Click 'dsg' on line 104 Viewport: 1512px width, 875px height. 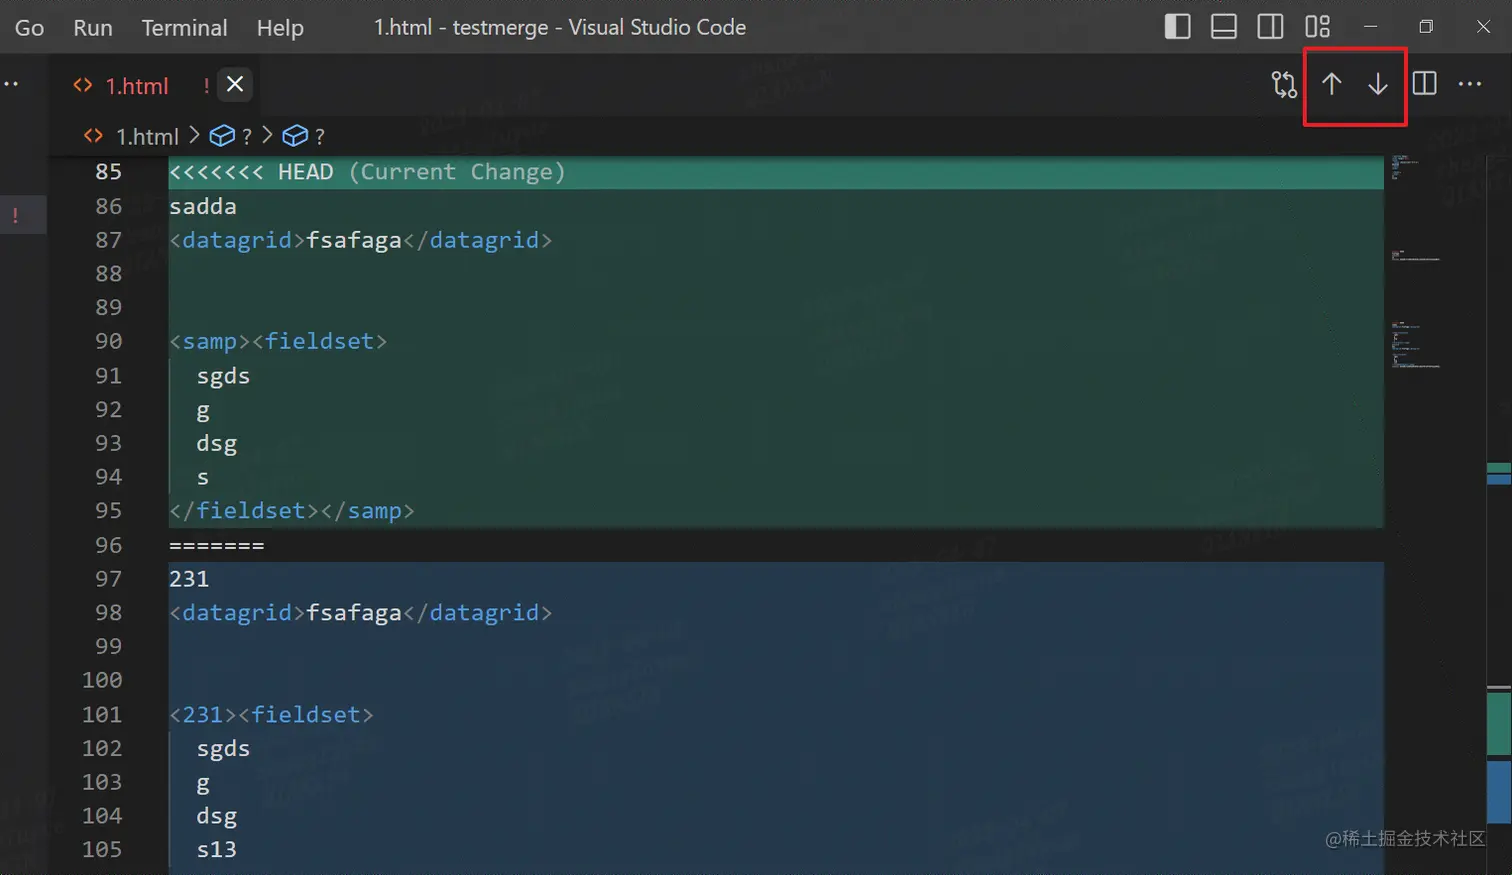pyautogui.click(x=217, y=816)
